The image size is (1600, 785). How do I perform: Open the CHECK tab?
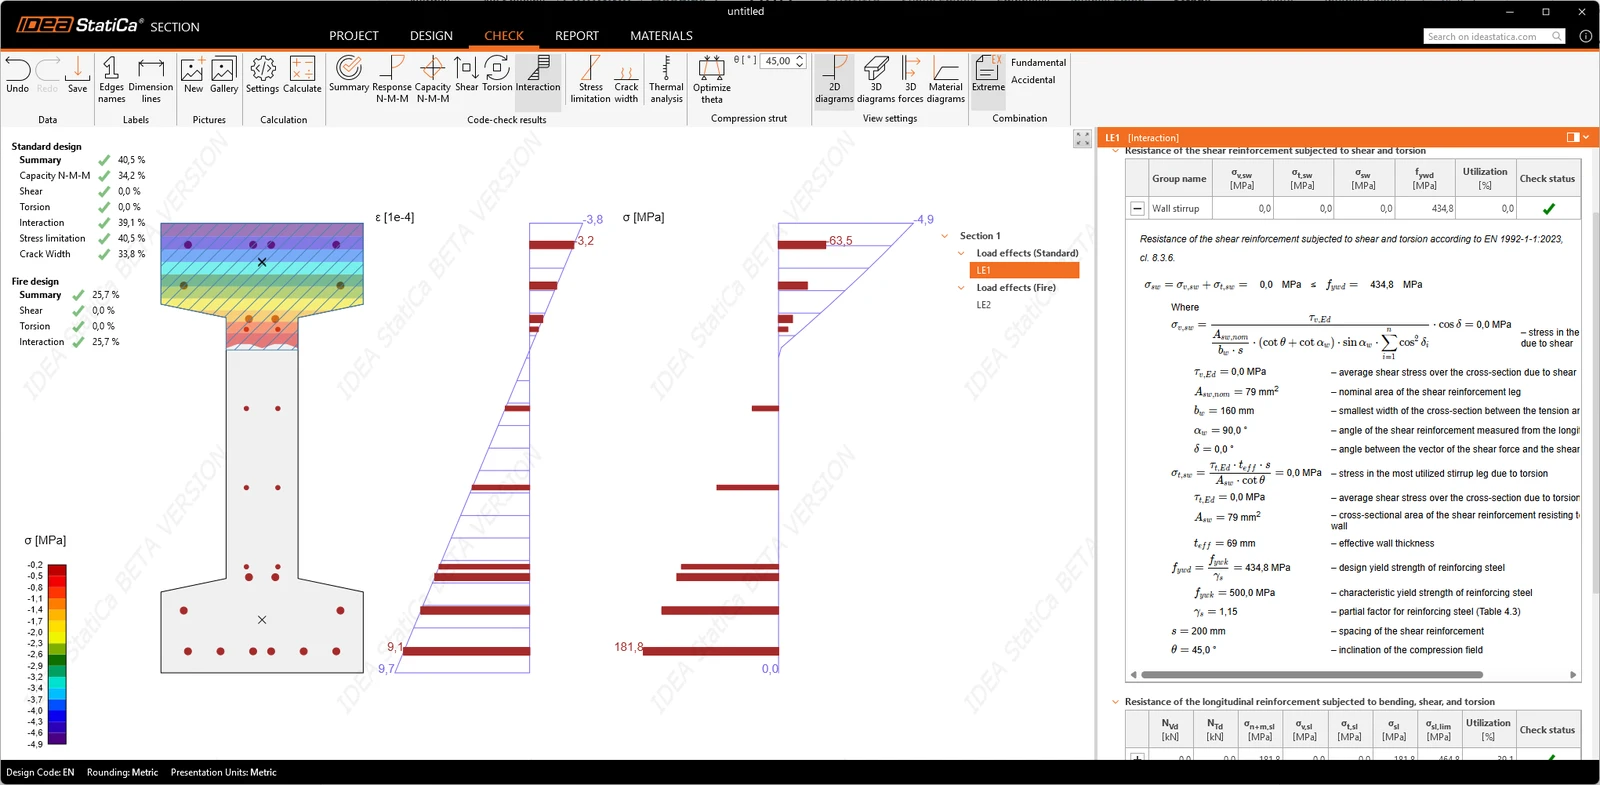(x=504, y=36)
